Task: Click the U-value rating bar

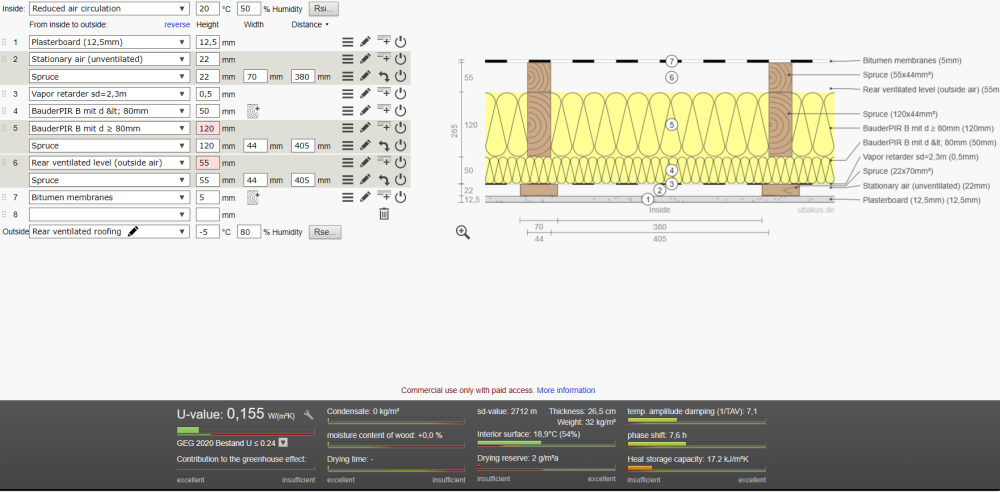Action: click(x=246, y=431)
